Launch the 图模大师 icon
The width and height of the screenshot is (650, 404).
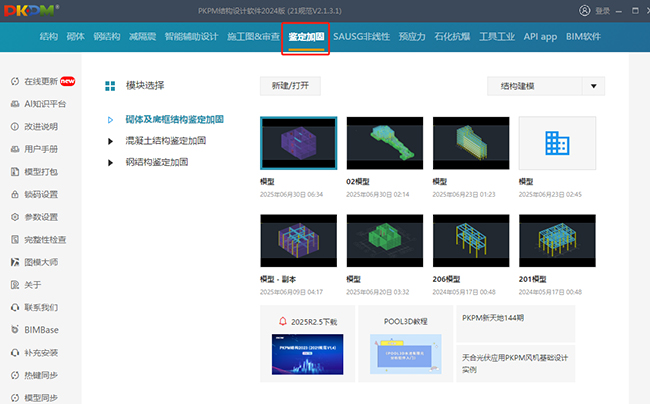[x=15, y=262]
